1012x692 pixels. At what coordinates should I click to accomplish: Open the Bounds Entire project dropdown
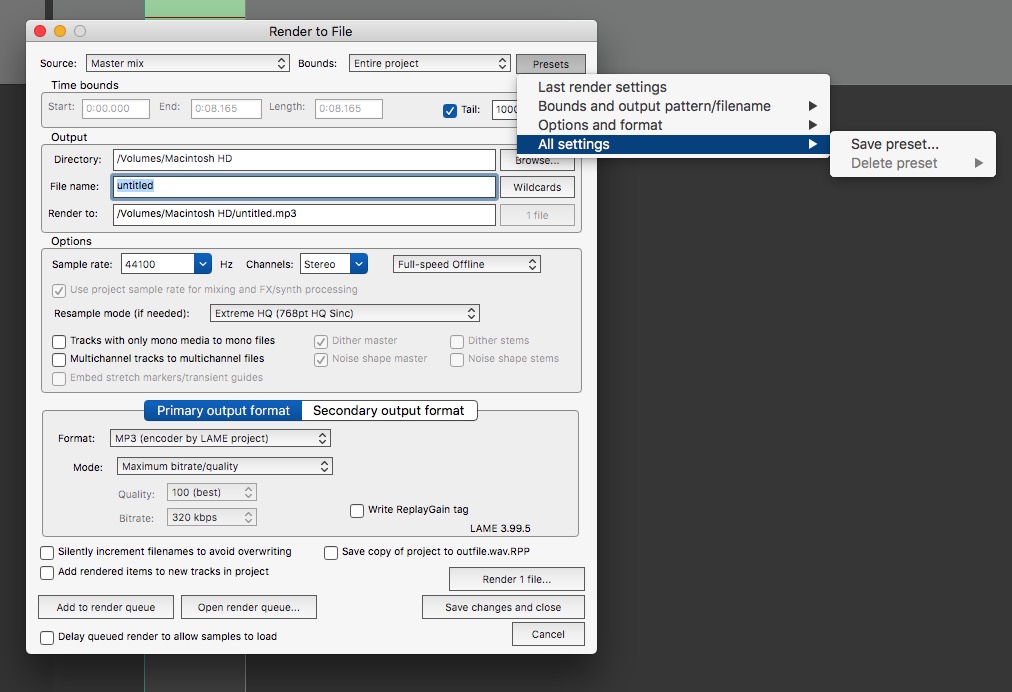[x=429, y=63]
